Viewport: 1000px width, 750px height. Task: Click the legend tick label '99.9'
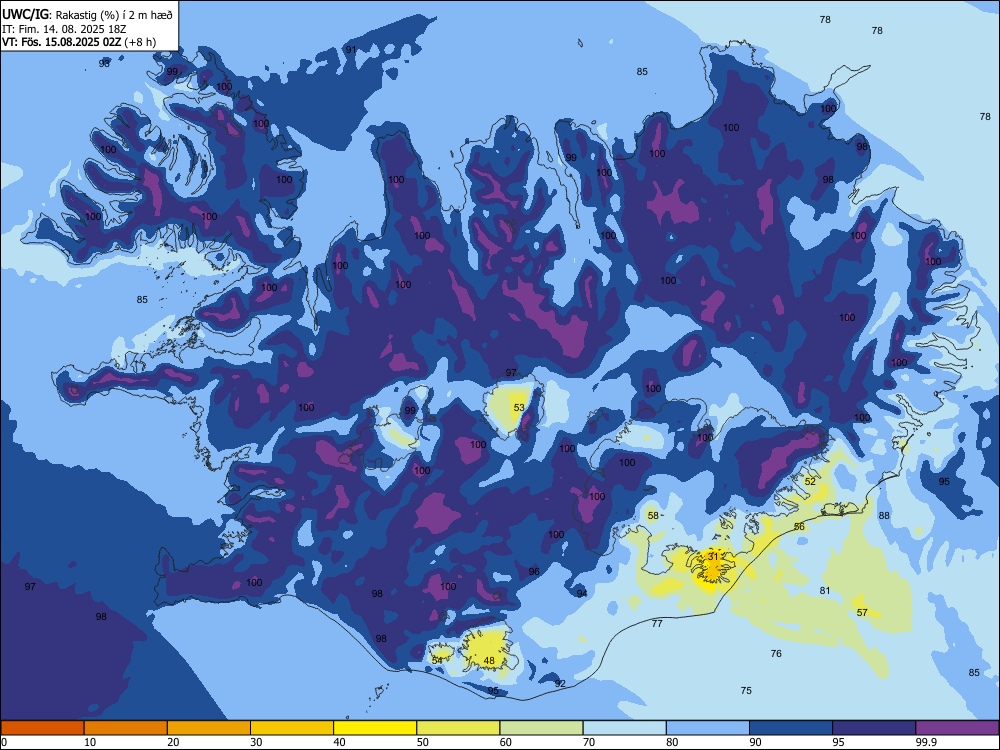coord(926,742)
